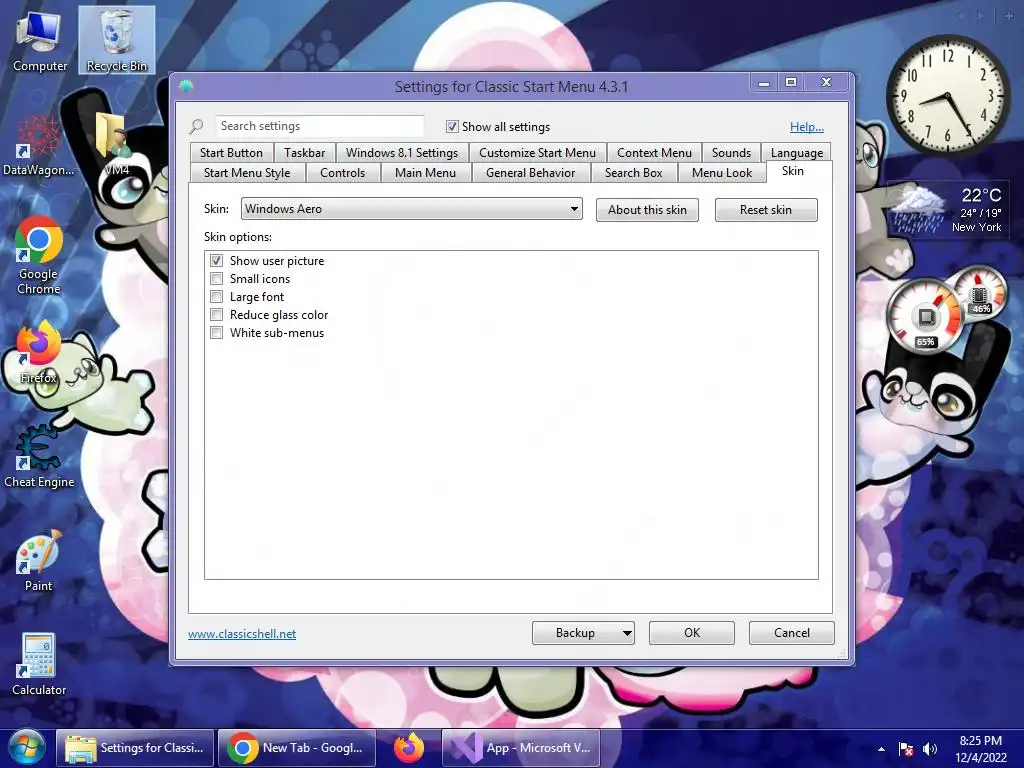Click the magnifier search icon in settings
Image resolution: width=1024 pixels, height=768 pixels.
click(197, 126)
